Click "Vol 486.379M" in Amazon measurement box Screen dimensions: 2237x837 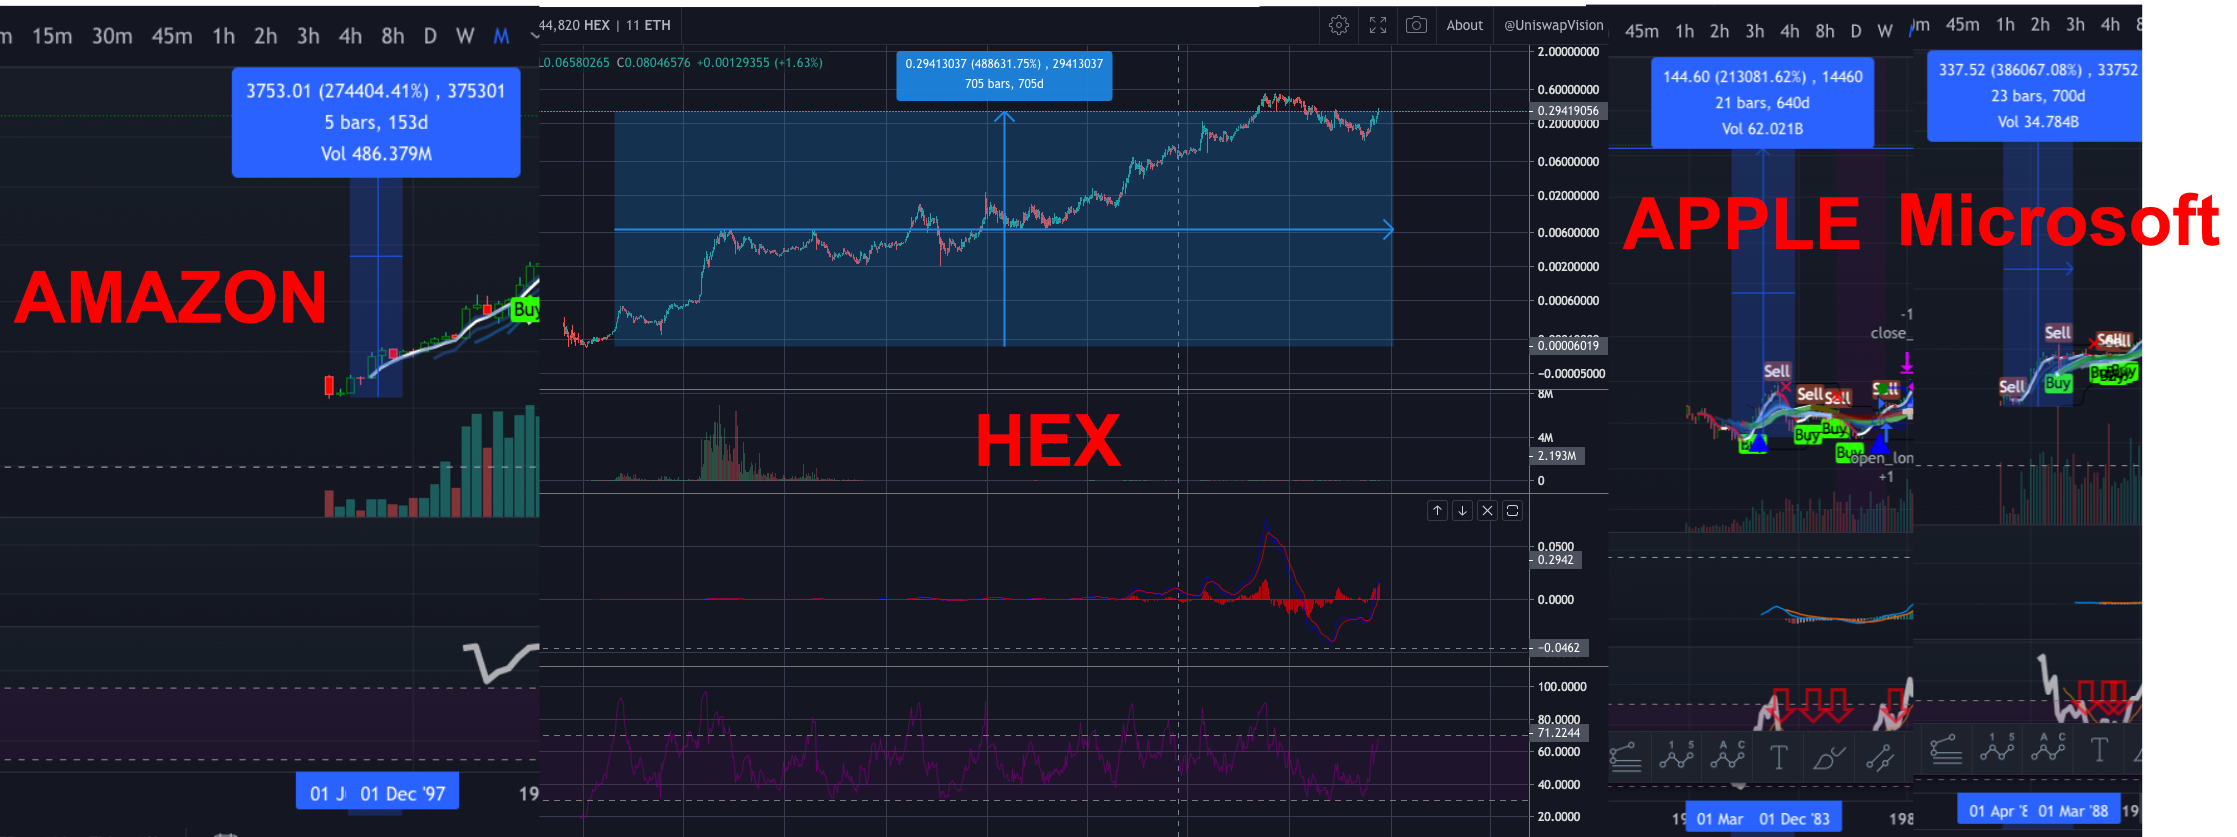[x=376, y=154]
